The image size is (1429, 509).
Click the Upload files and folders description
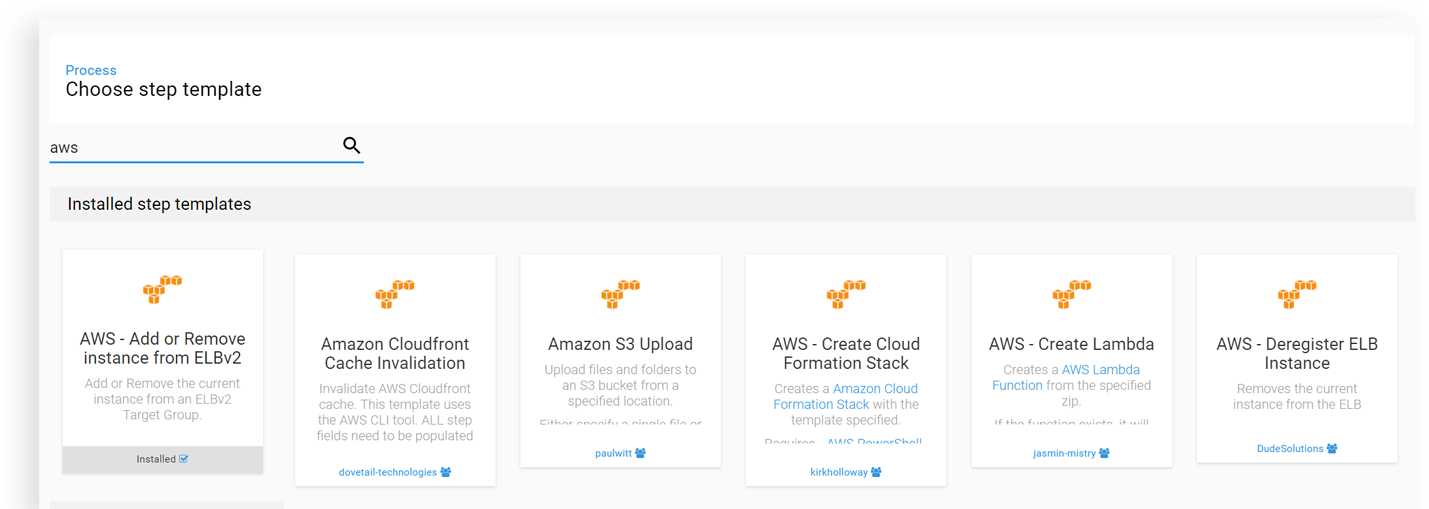tap(620, 385)
